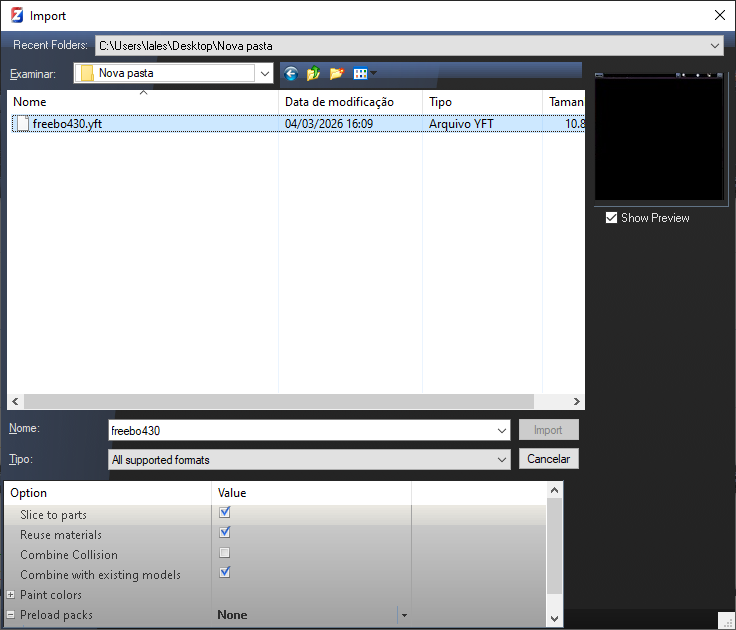The height and width of the screenshot is (630, 736).
Task: Disable Slice to parts option
Action: [225, 513]
